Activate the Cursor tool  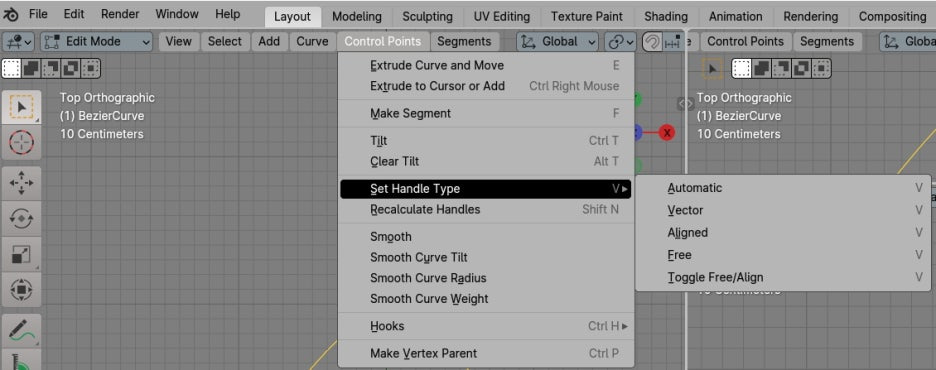click(21, 143)
